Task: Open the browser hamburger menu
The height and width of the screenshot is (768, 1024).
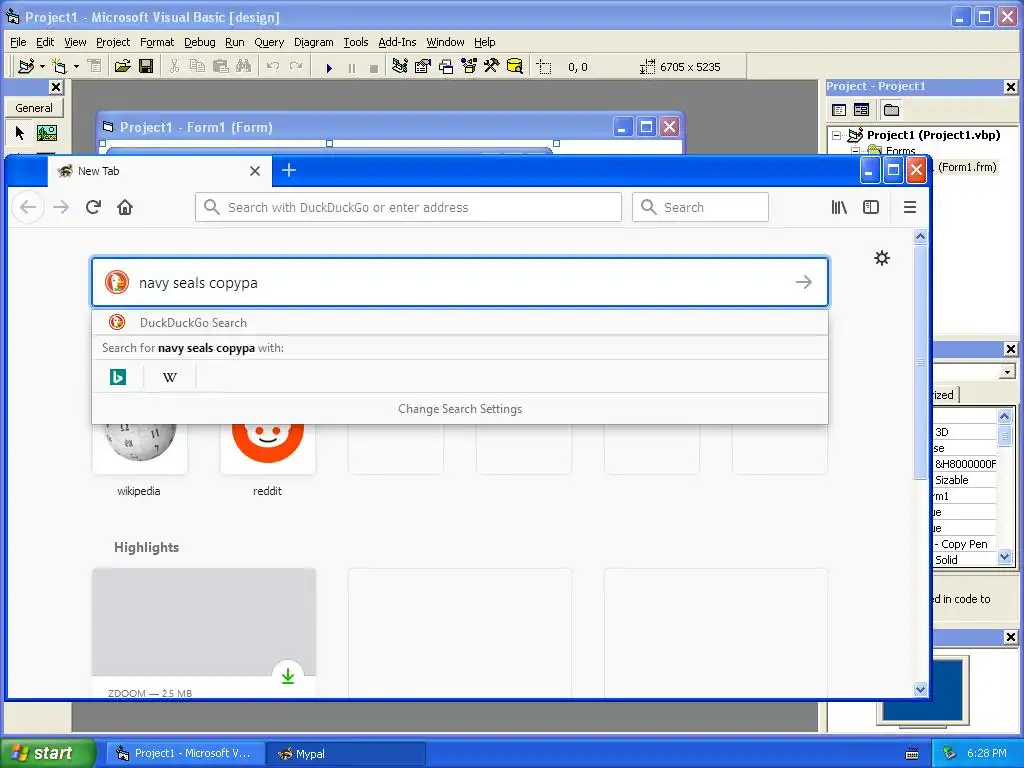Action: 910,208
